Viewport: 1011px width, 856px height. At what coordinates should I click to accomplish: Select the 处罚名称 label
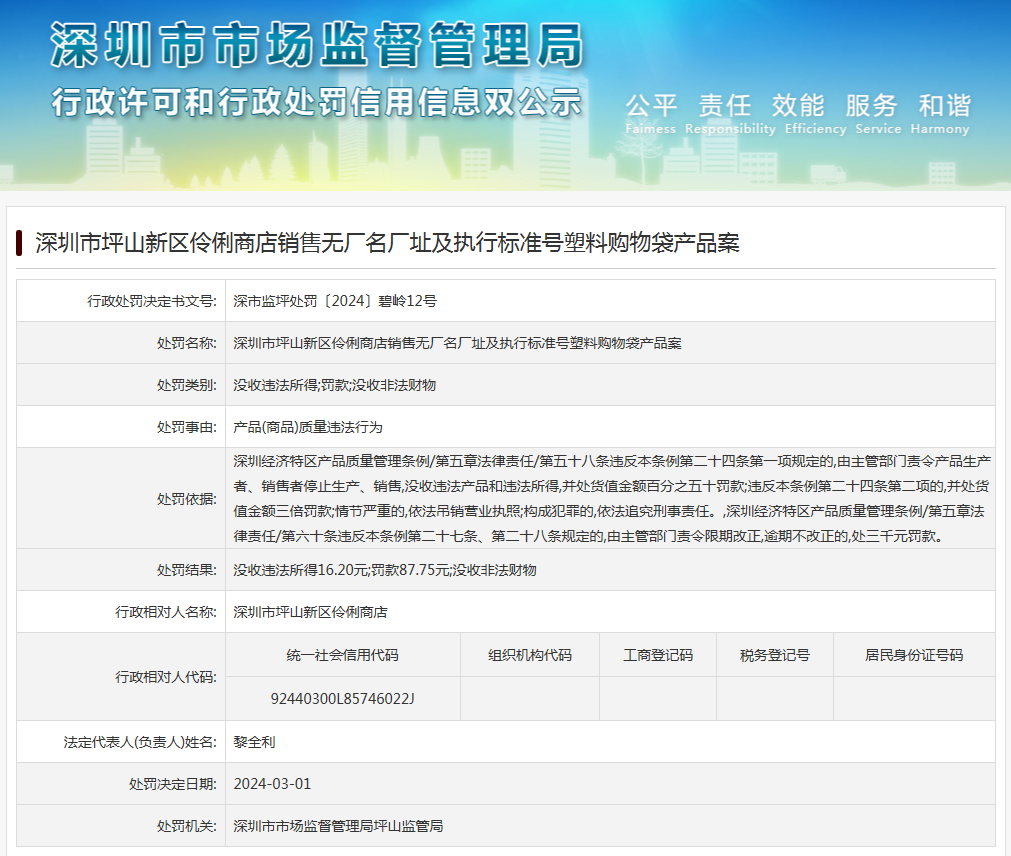pos(187,343)
